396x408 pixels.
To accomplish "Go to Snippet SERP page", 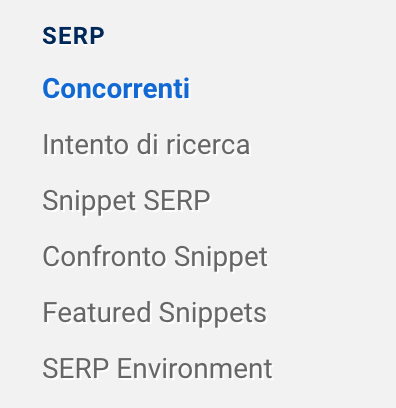I will (126, 201).
